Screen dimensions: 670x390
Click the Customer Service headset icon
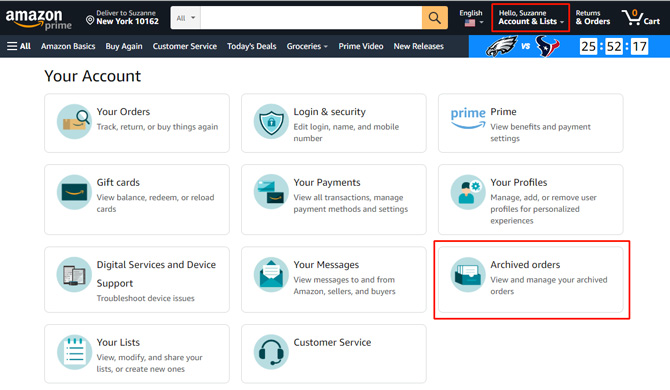[271, 352]
